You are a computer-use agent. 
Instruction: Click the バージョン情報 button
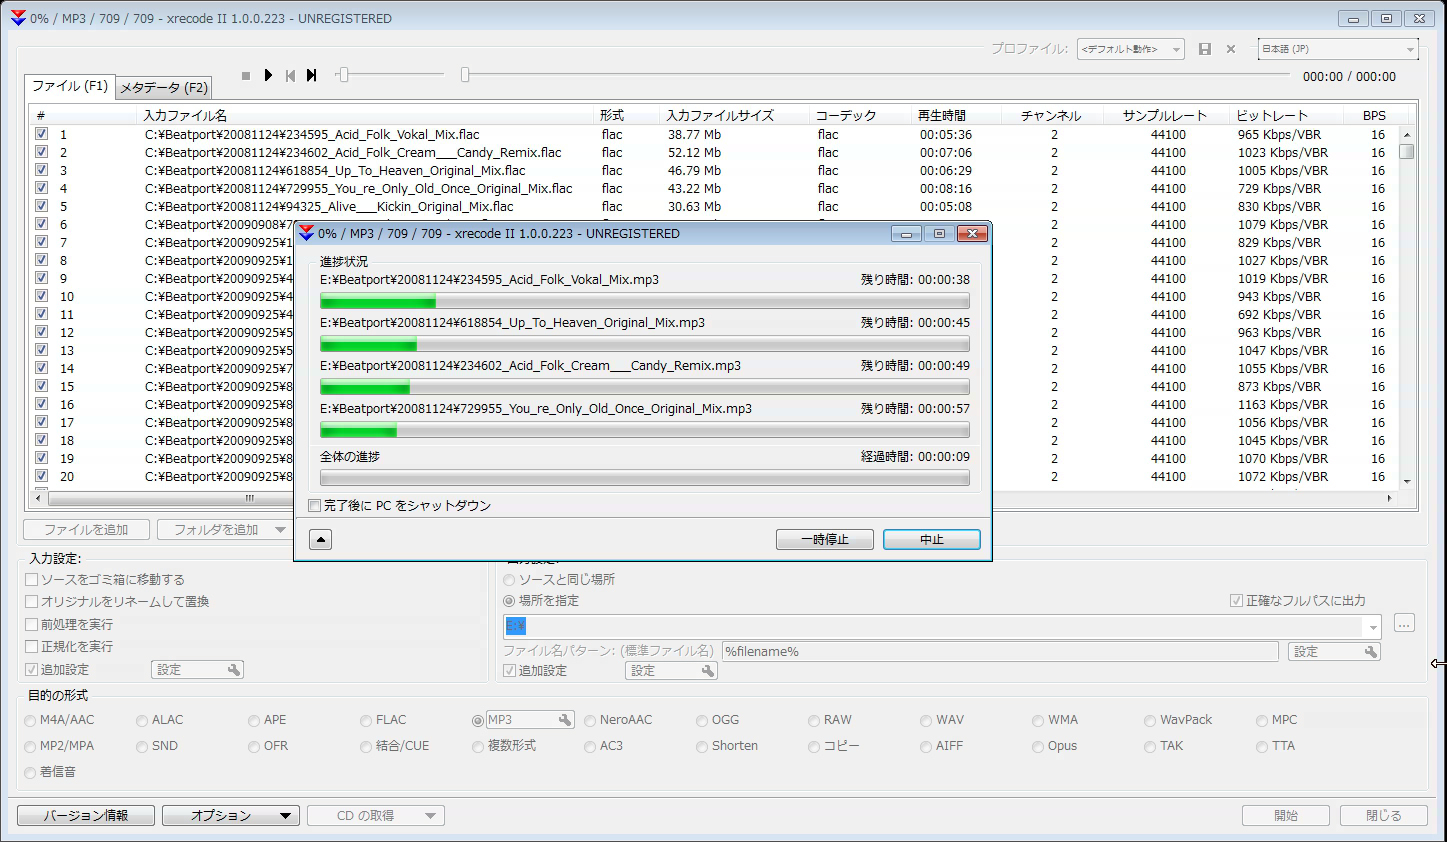tap(86, 816)
